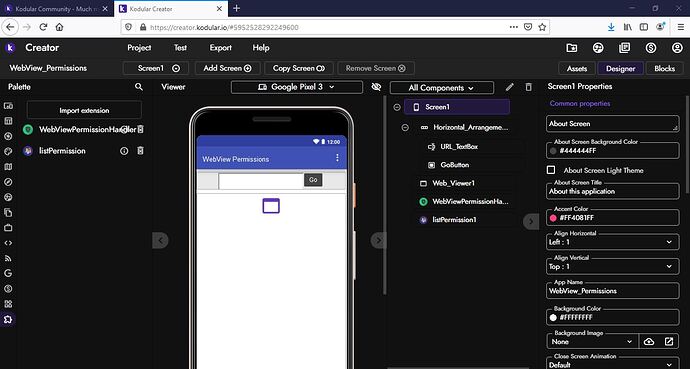
Task: Click the Palette search magnifier icon
Action: (139, 87)
